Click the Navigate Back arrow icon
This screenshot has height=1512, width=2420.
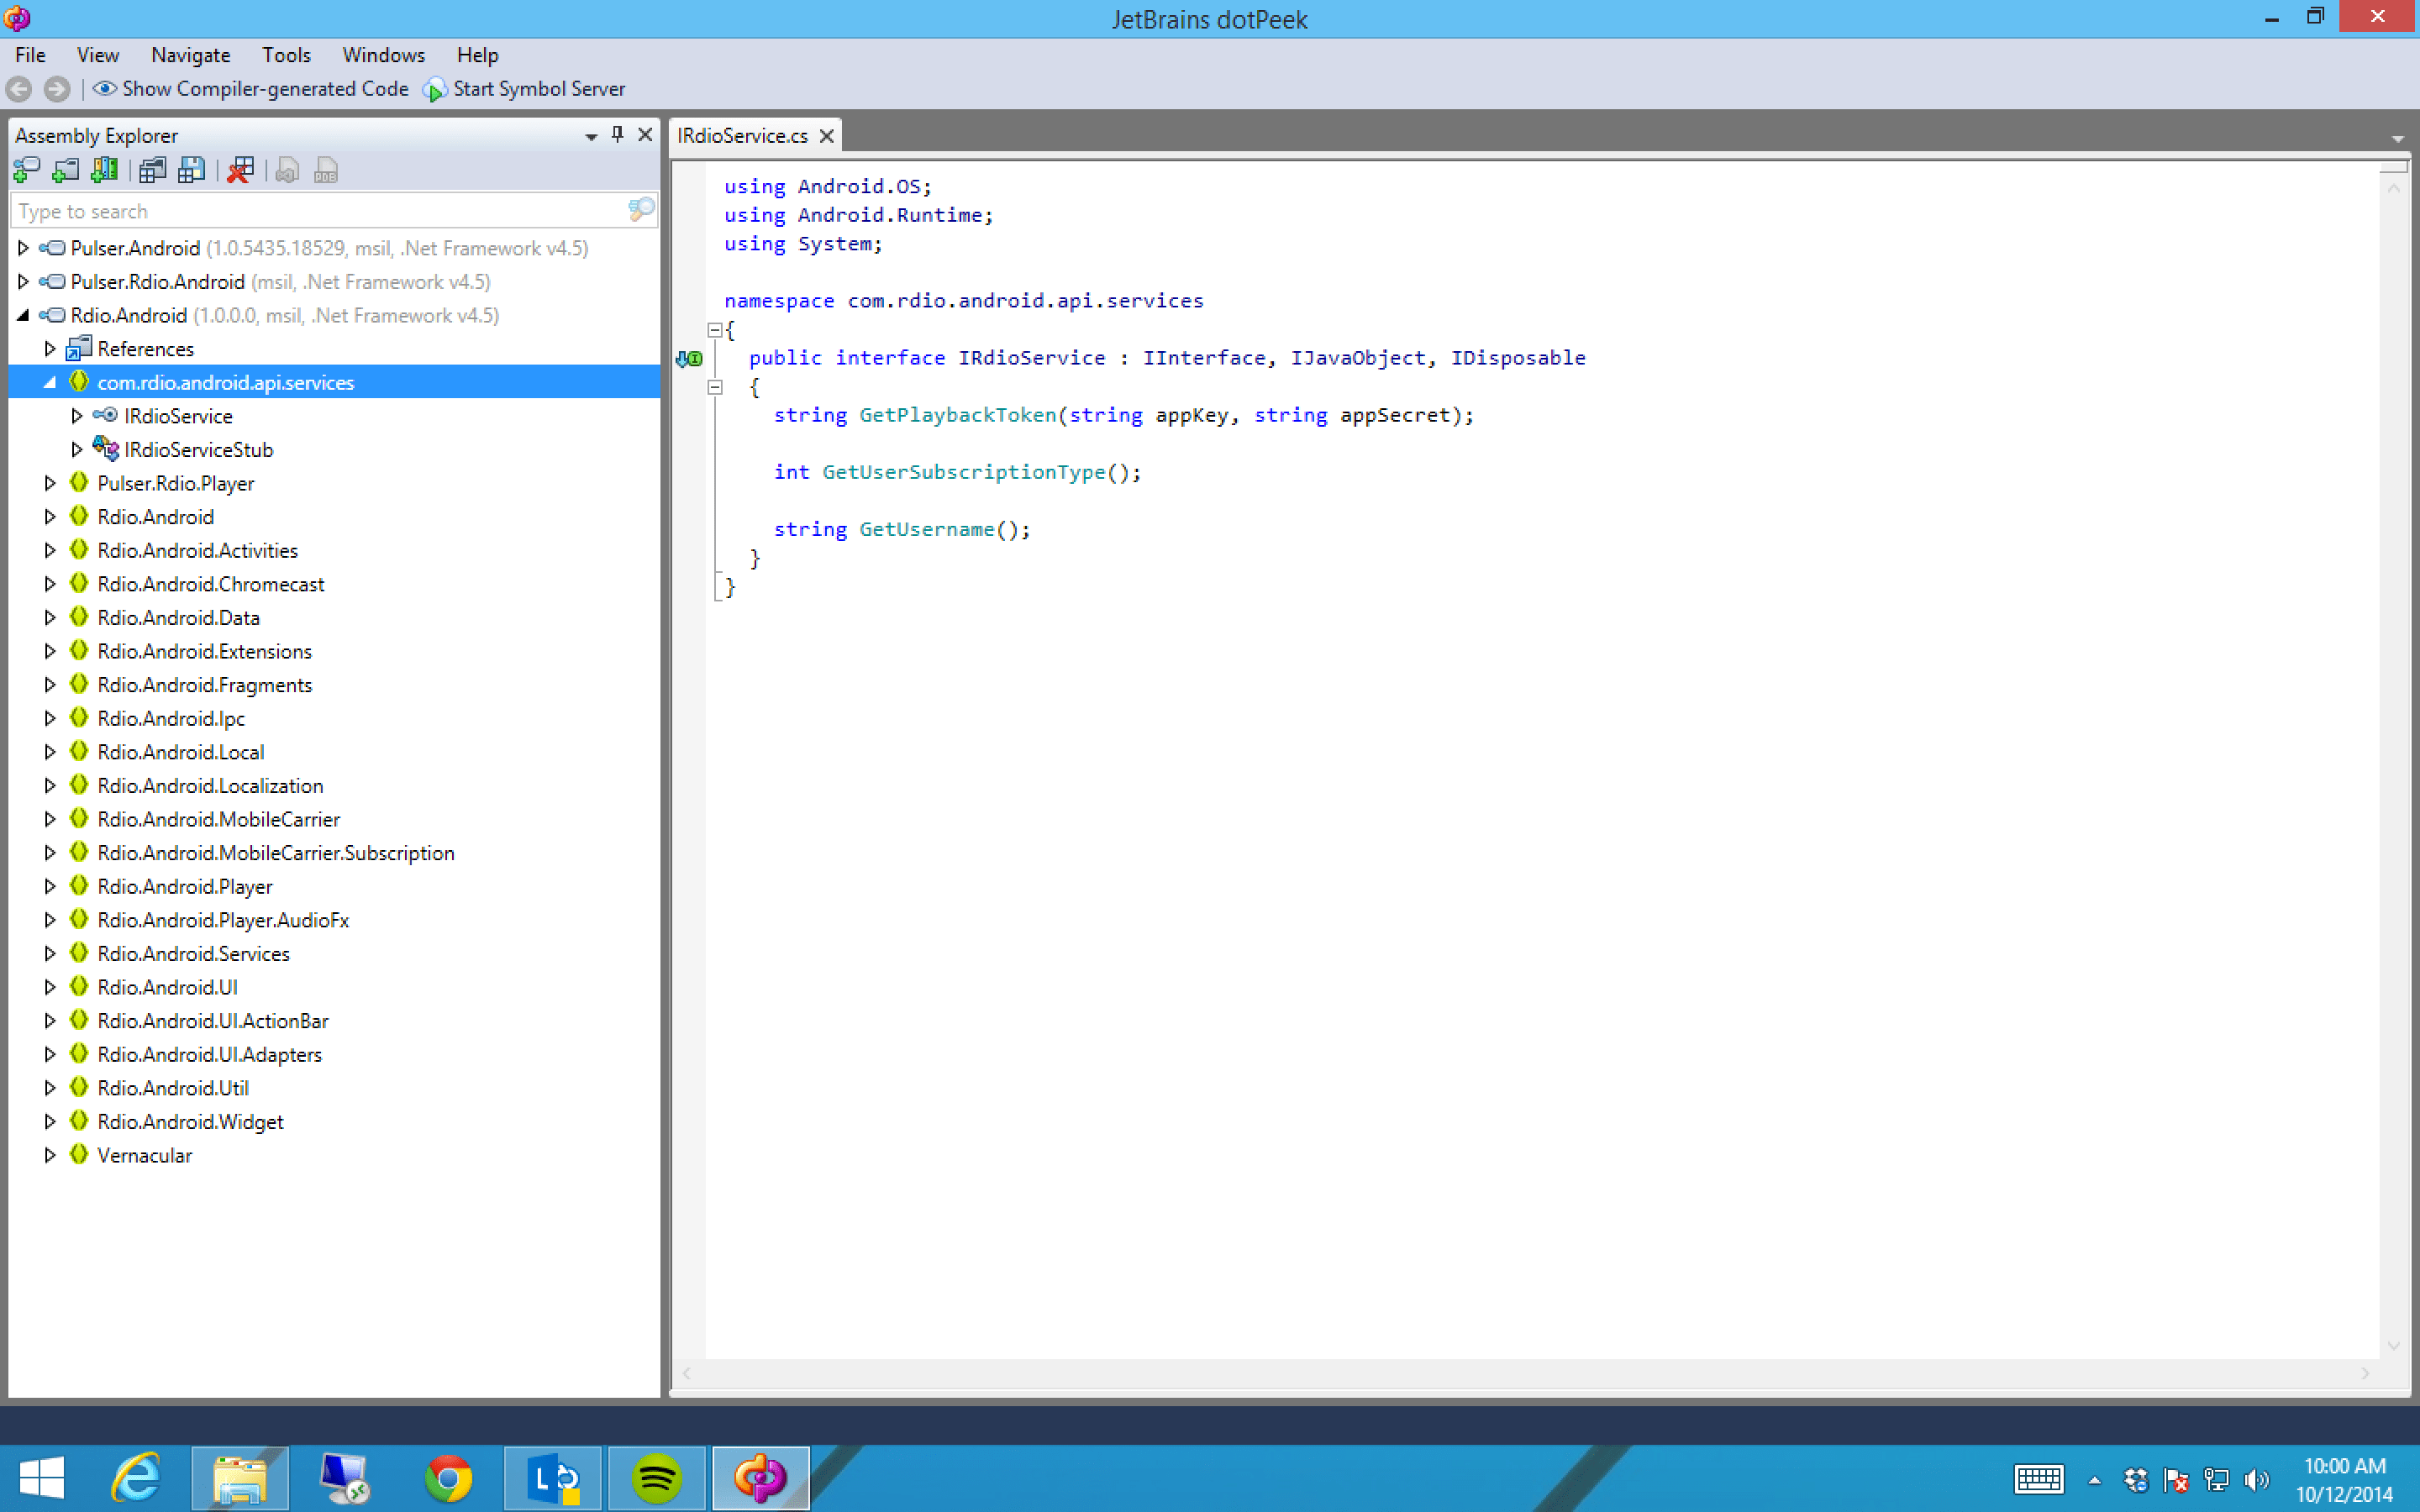pos(19,89)
